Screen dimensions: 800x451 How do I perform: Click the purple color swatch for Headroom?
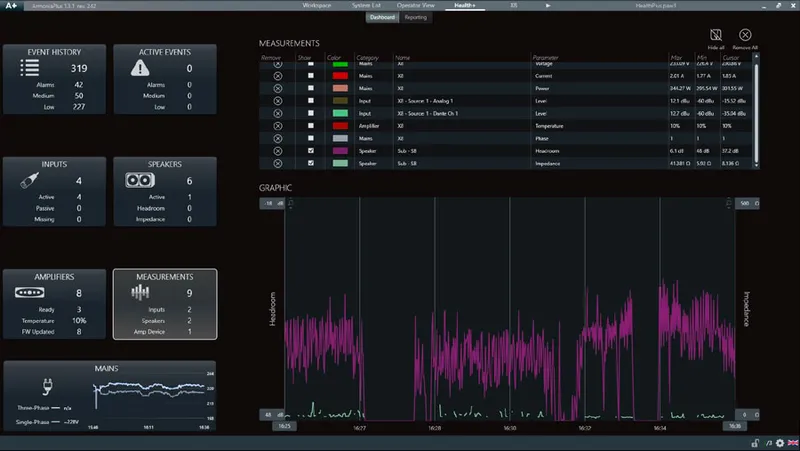pos(340,151)
